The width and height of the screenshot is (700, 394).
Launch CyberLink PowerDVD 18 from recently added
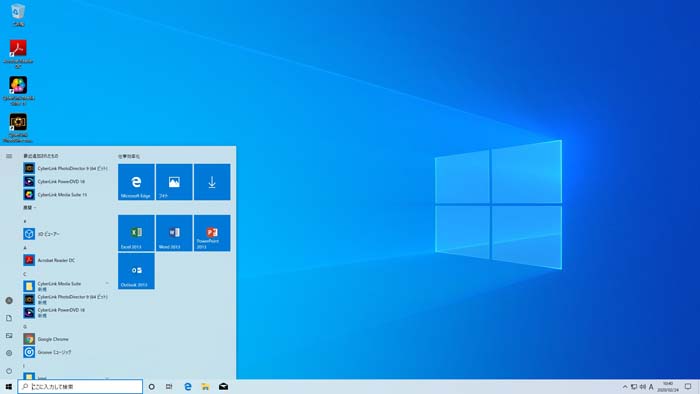(x=66, y=182)
